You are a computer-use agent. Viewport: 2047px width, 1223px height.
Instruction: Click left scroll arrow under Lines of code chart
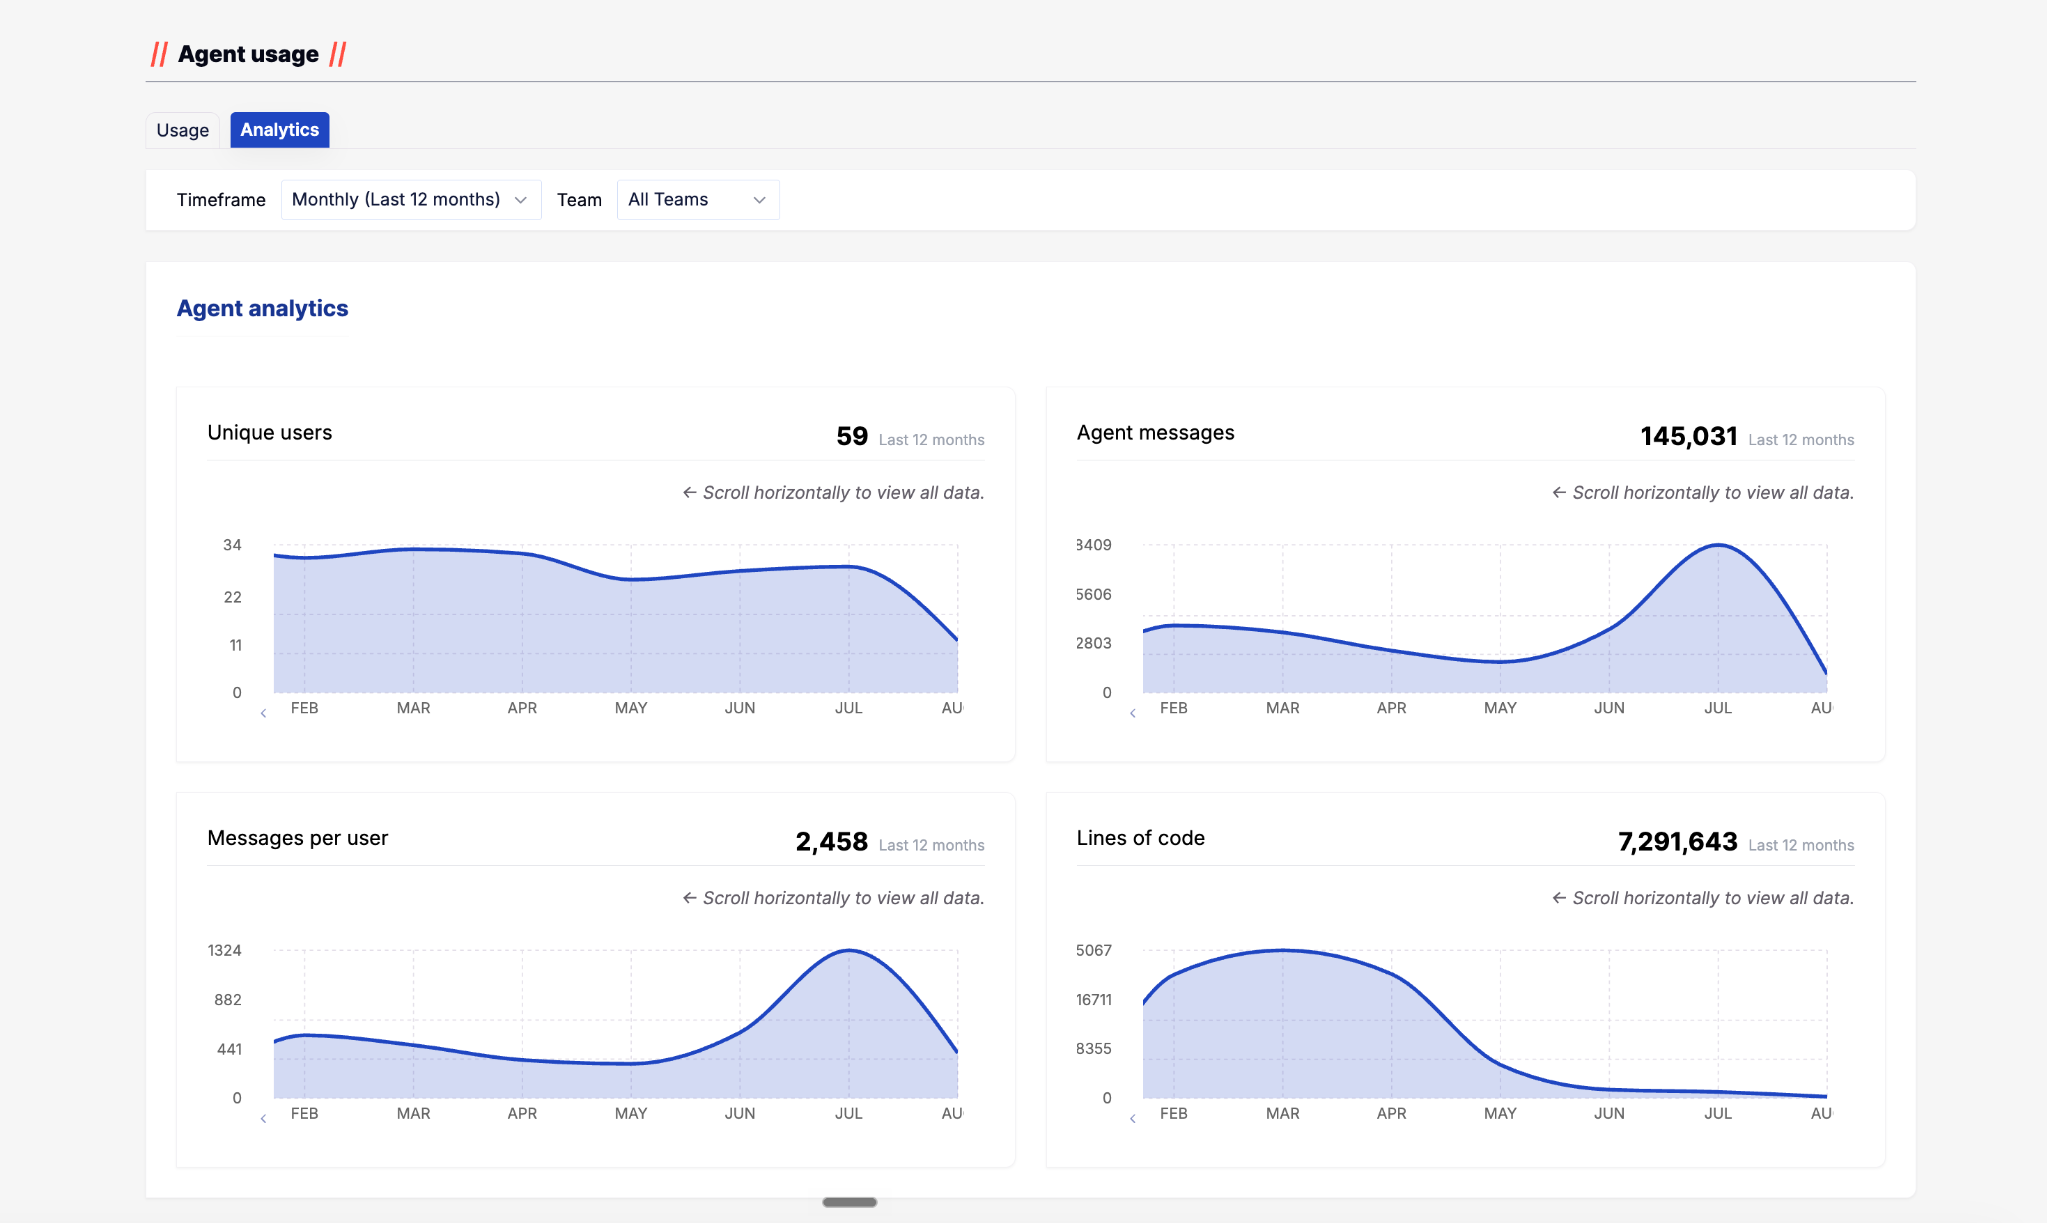[x=1132, y=1118]
